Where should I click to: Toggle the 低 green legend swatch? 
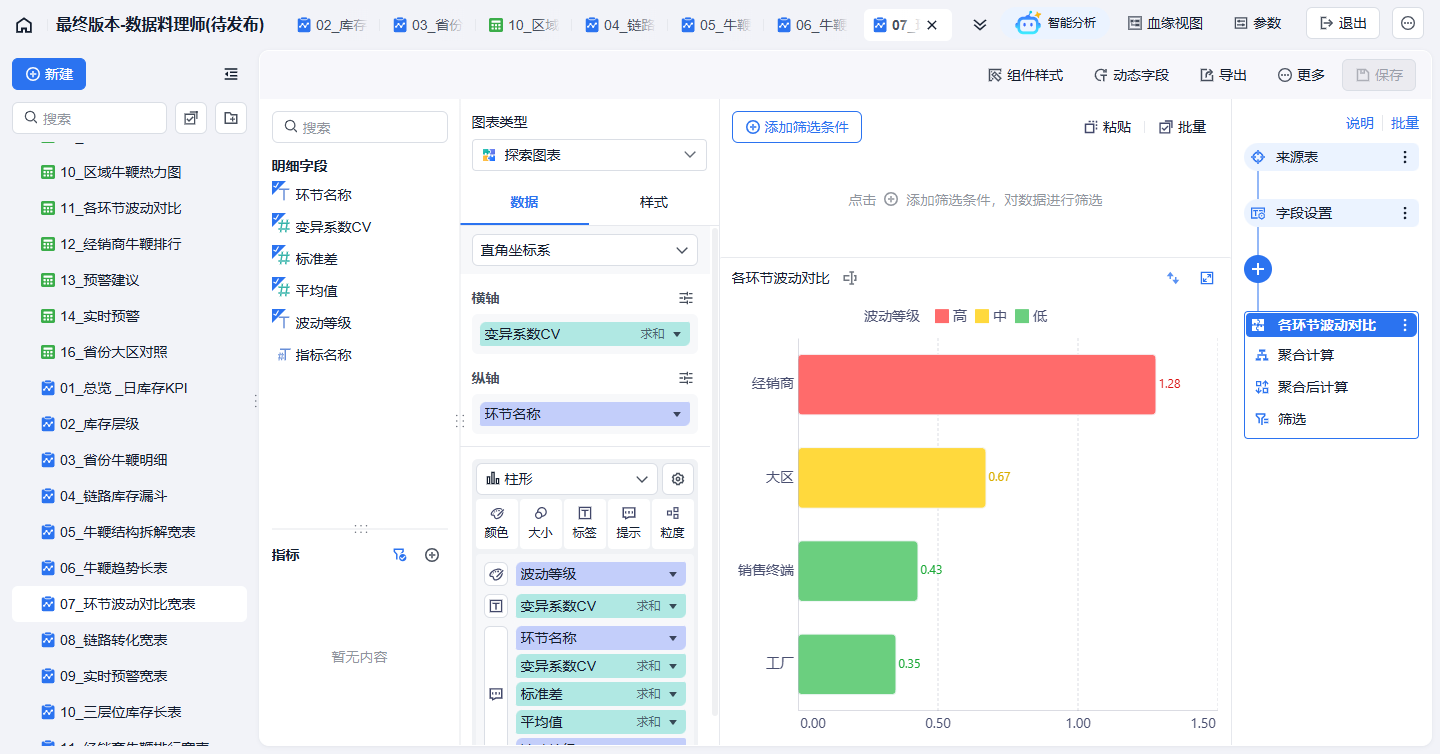point(1022,316)
